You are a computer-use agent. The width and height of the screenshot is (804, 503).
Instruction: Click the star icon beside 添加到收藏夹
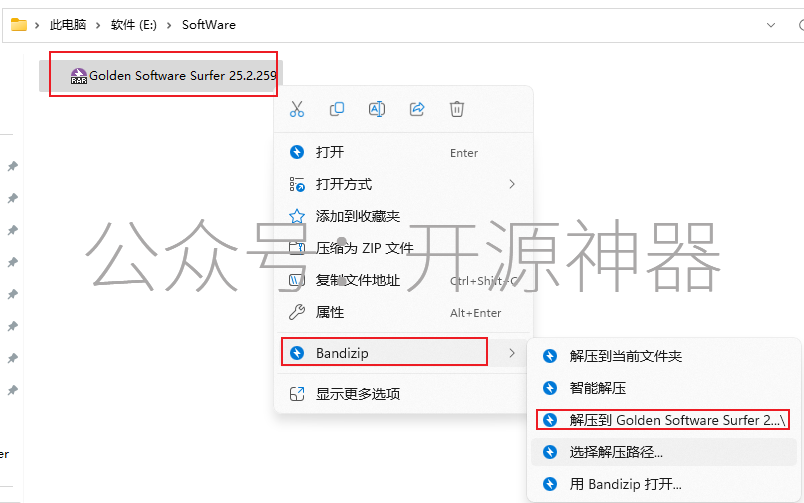point(297,216)
